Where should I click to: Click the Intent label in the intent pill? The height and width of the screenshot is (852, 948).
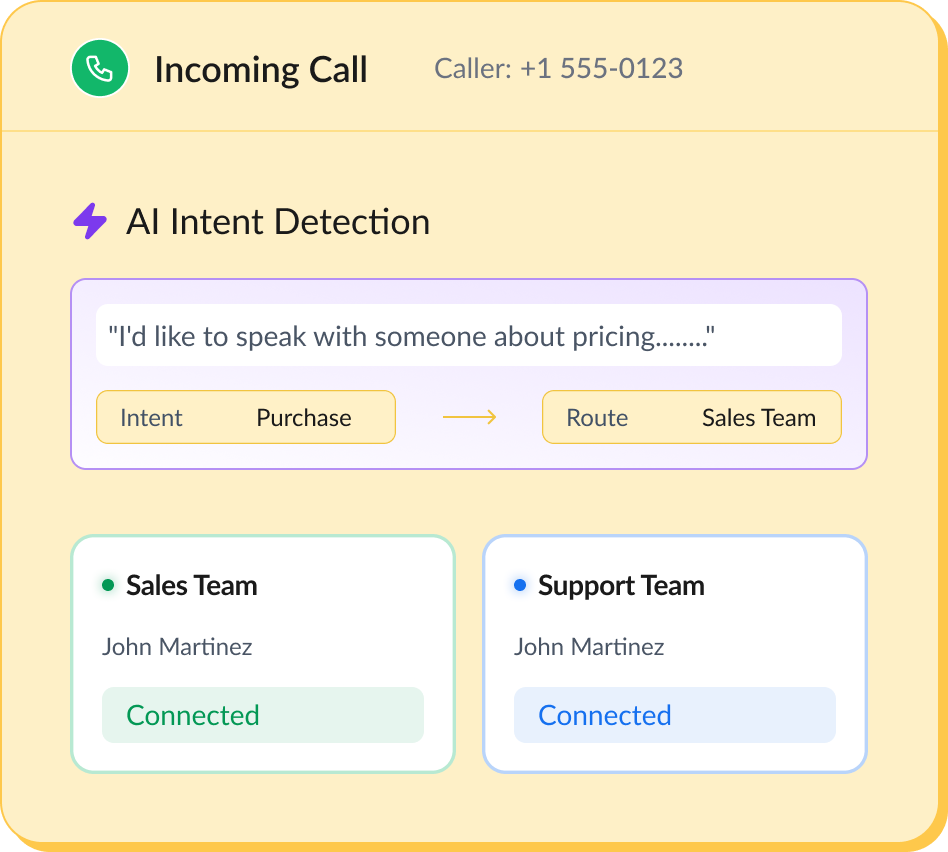point(151,418)
